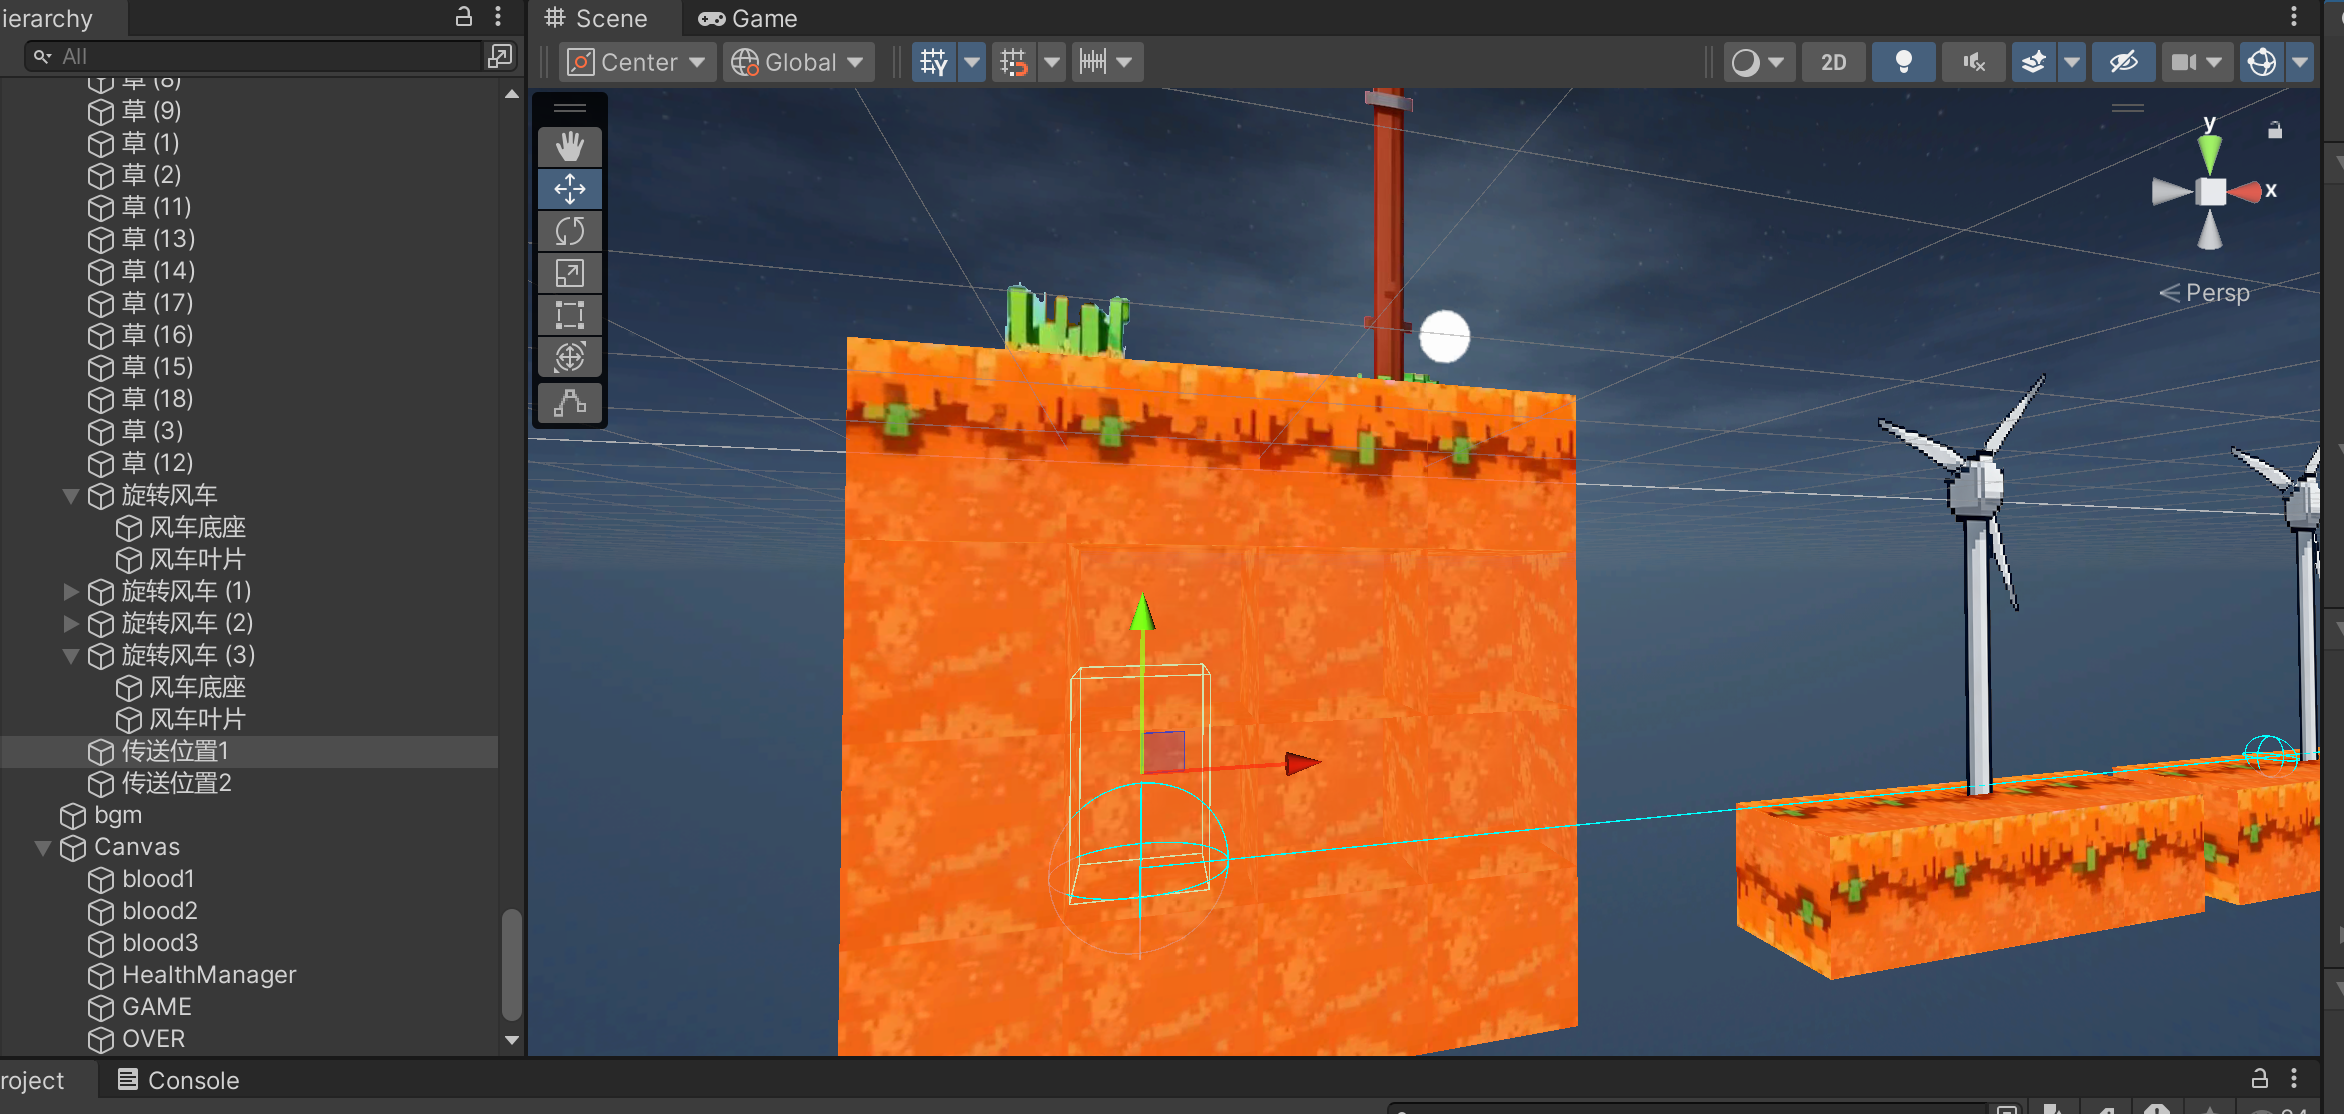Toggle hidden objects visibility in scene
2344x1114 pixels.
(2123, 62)
